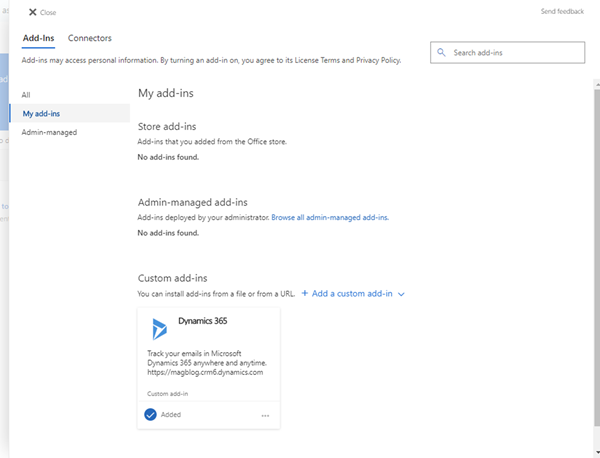600x458 pixels.
Task: Click the Dynamics 365 card description text
Action: [208, 362]
